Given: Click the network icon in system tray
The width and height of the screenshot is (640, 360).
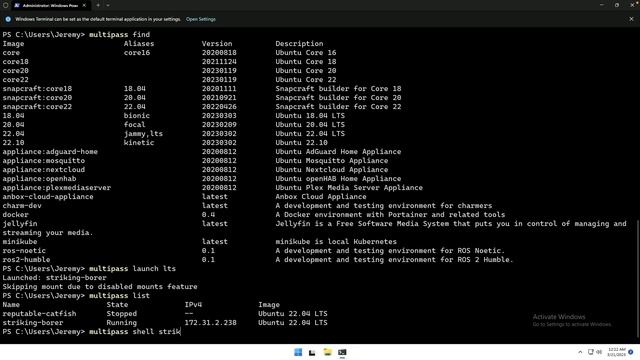Looking at the screenshot, I should (x=590, y=352).
